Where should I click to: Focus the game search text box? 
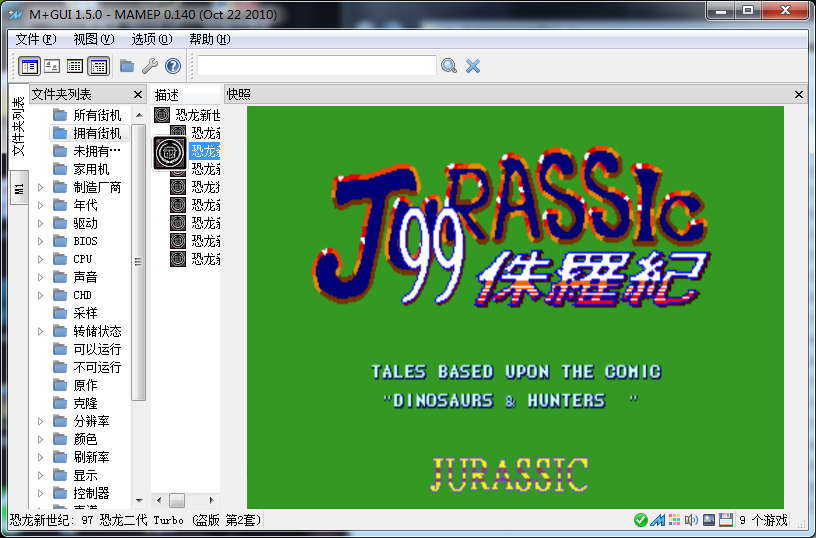tap(316, 66)
